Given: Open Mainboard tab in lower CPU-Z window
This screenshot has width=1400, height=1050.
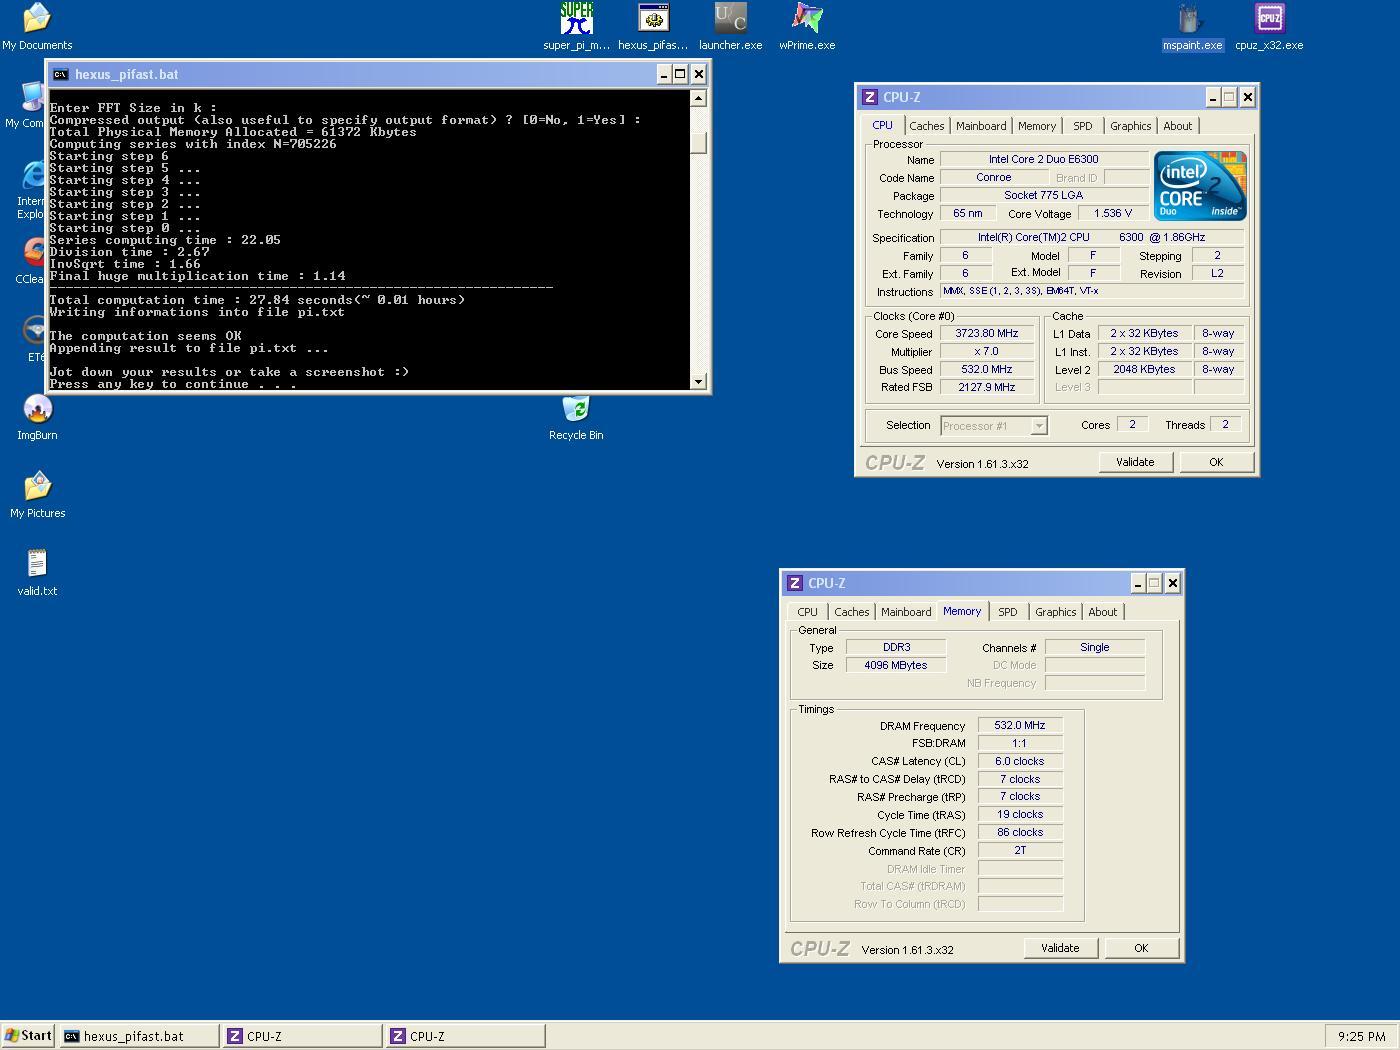Looking at the screenshot, I should [x=906, y=612].
